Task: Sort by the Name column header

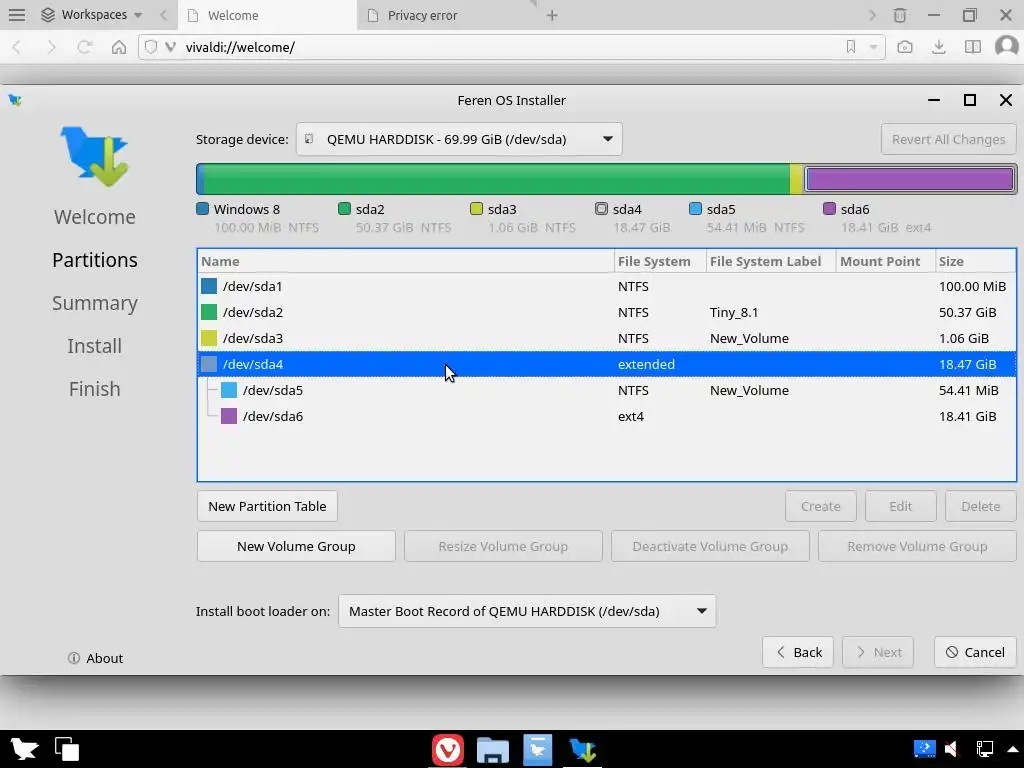Action: [405, 261]
